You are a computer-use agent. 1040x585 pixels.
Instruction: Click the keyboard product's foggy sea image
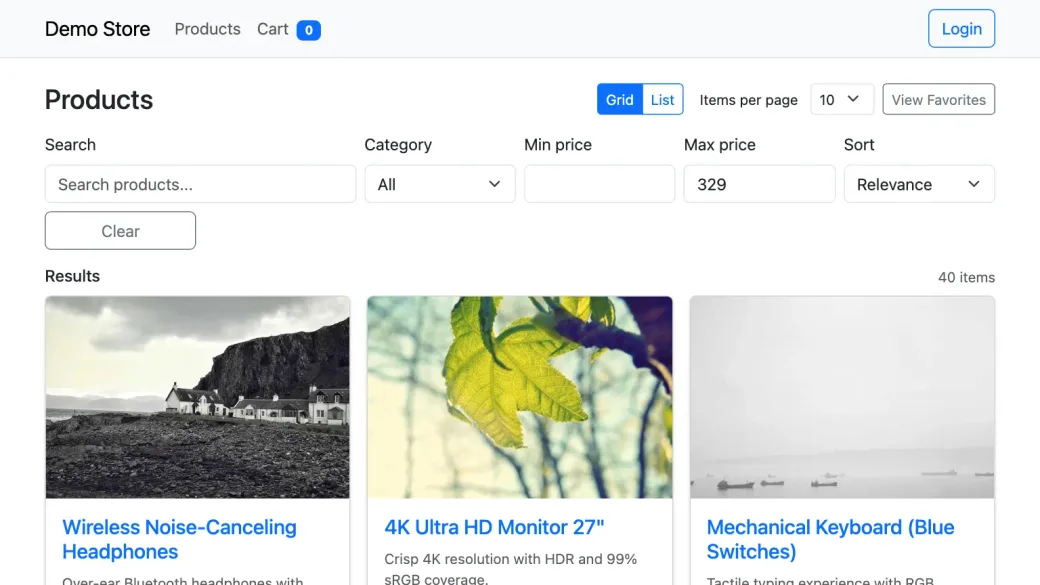click(842, 397)
